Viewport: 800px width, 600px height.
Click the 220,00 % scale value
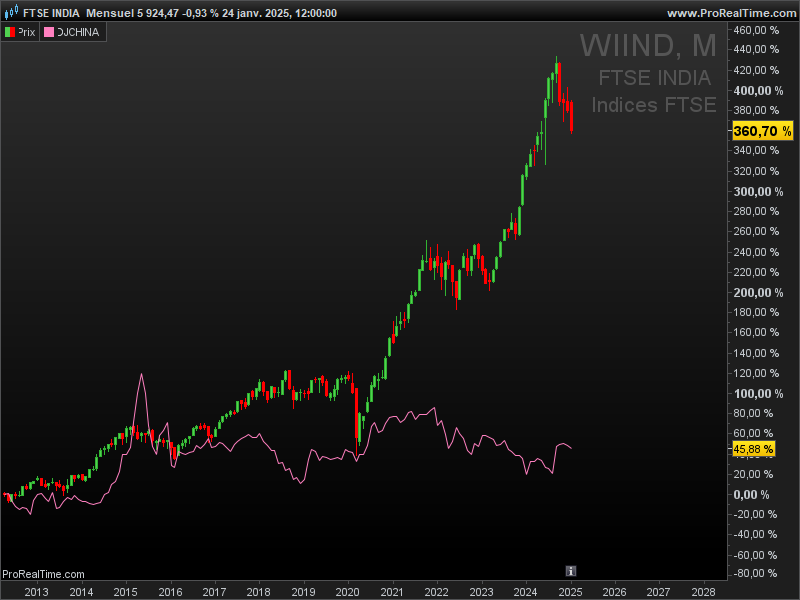(756, 272)
